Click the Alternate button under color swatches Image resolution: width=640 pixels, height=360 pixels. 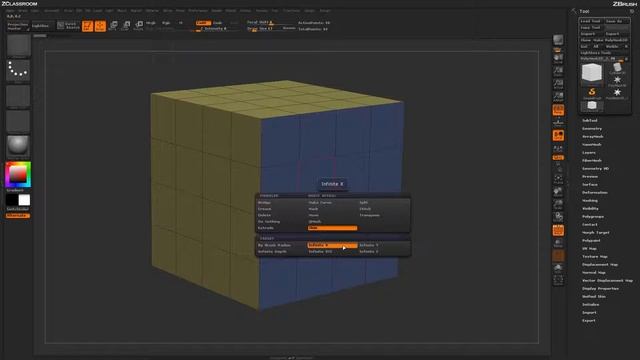(x=18, y=216)
